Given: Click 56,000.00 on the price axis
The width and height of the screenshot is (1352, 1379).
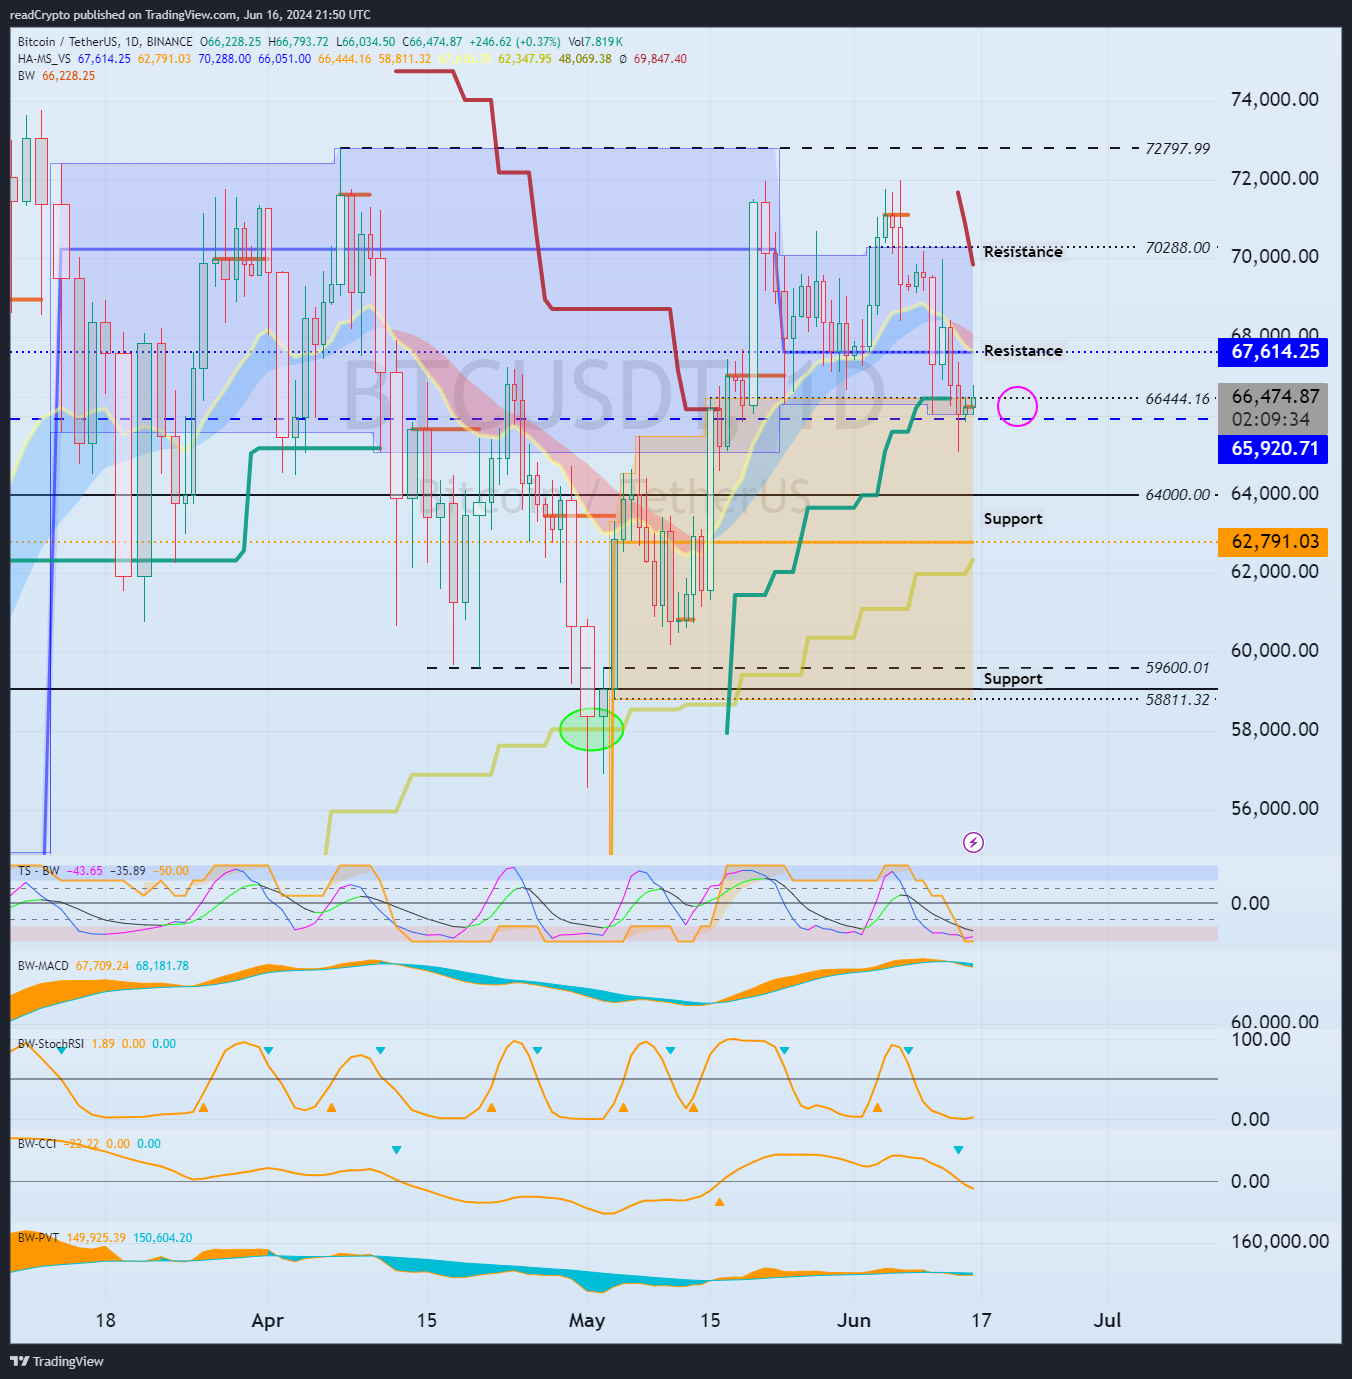Looking at the screenshot, I should click(x=1274, y=808).
